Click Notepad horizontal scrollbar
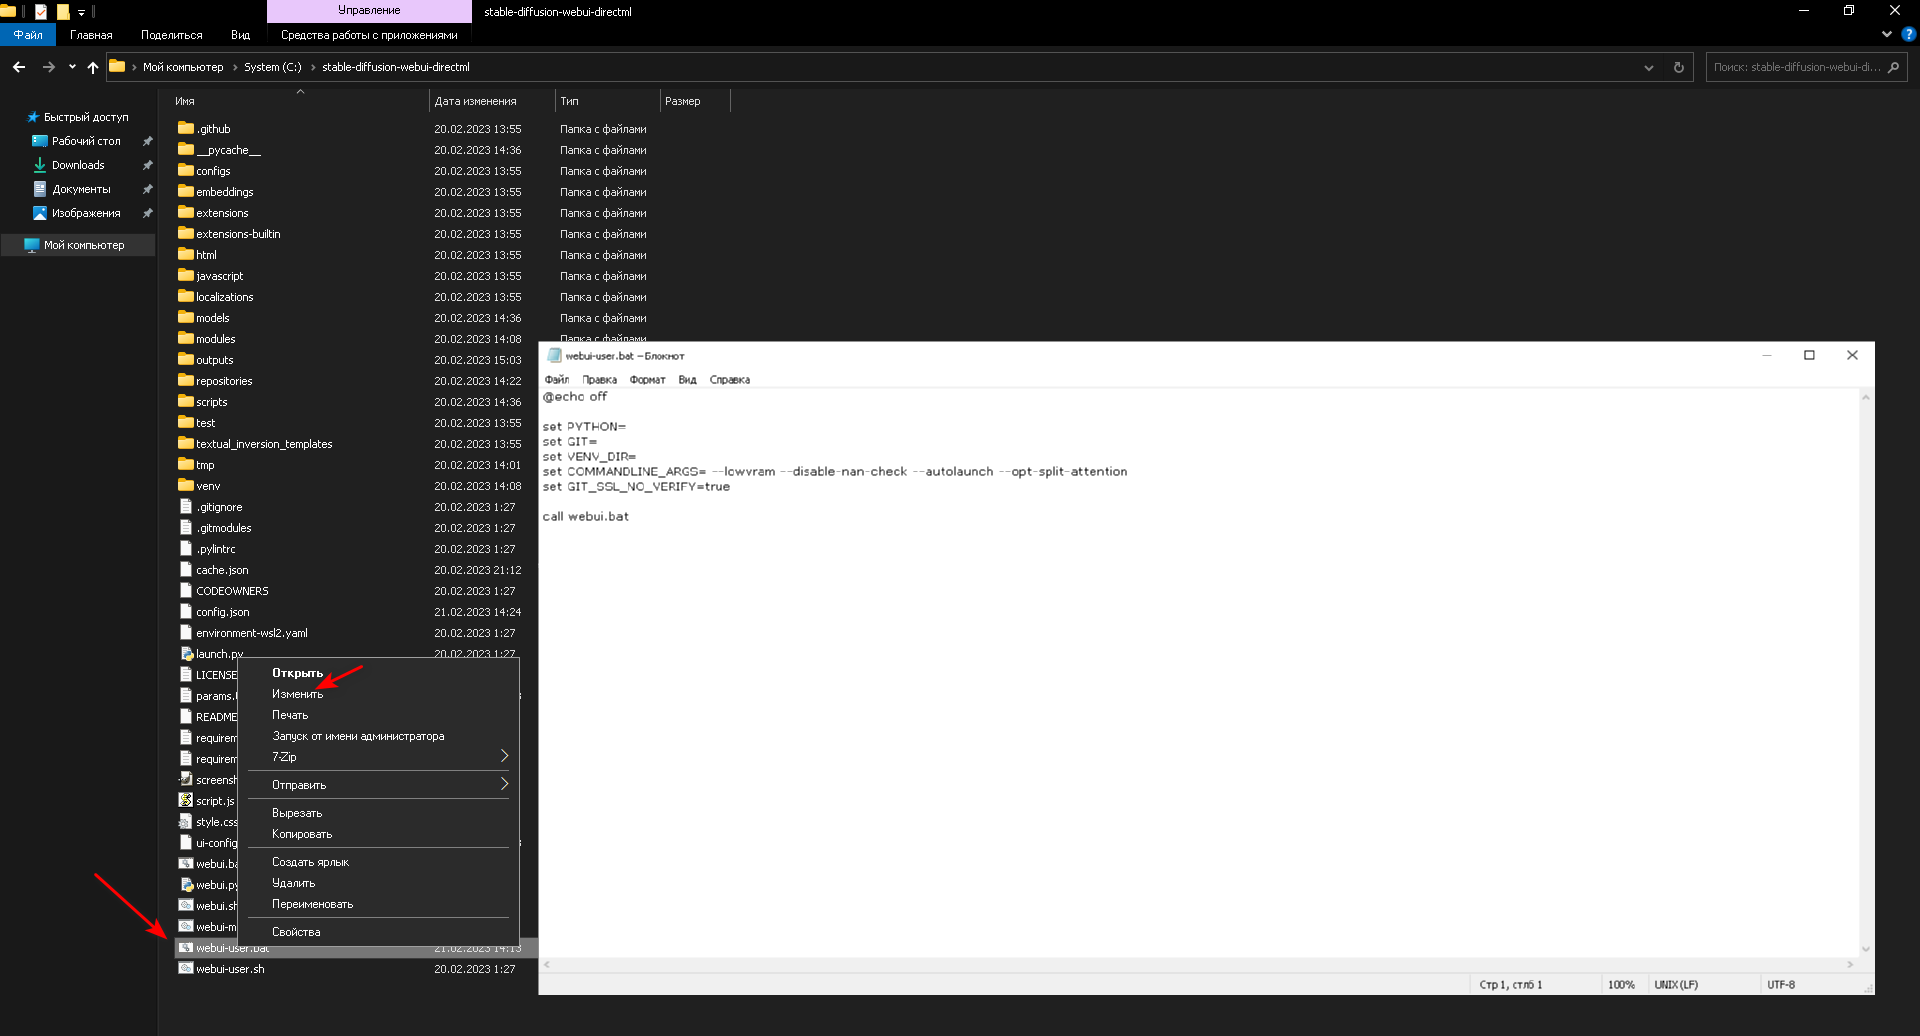Screen dimensions: 1920x1036 [1198, 964]
